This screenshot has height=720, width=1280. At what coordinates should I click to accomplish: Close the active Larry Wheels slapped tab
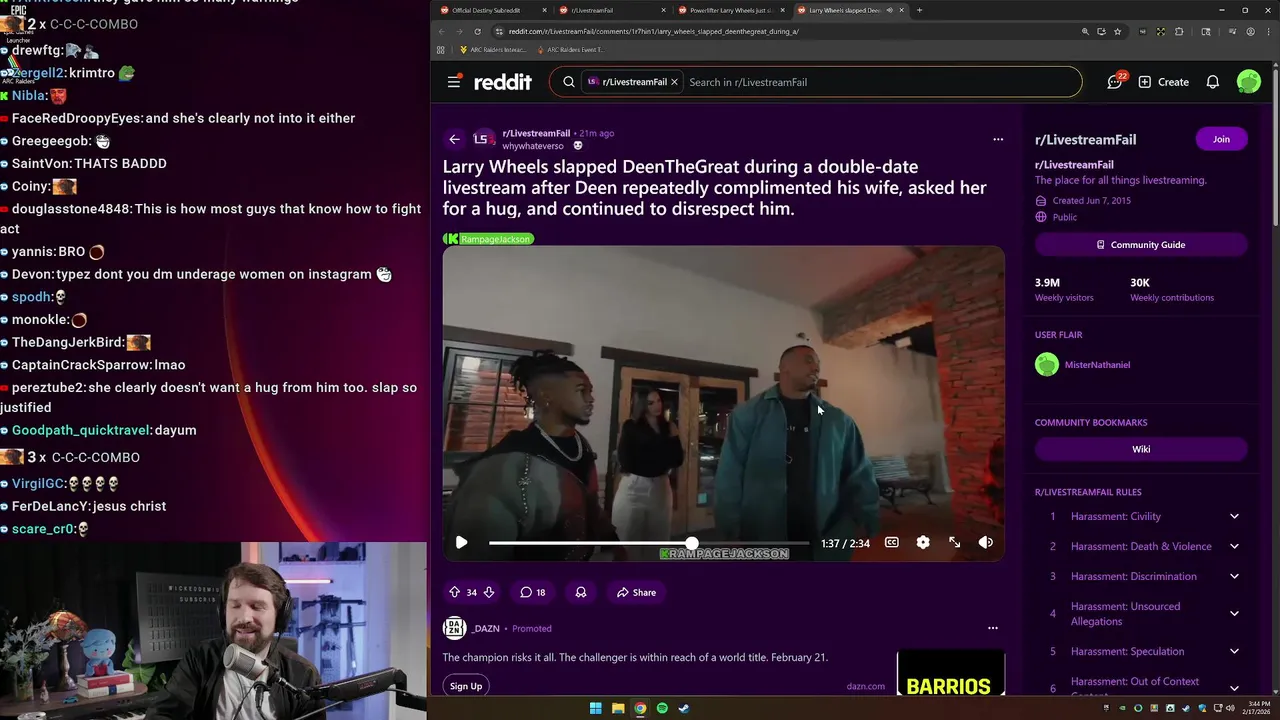901,10
